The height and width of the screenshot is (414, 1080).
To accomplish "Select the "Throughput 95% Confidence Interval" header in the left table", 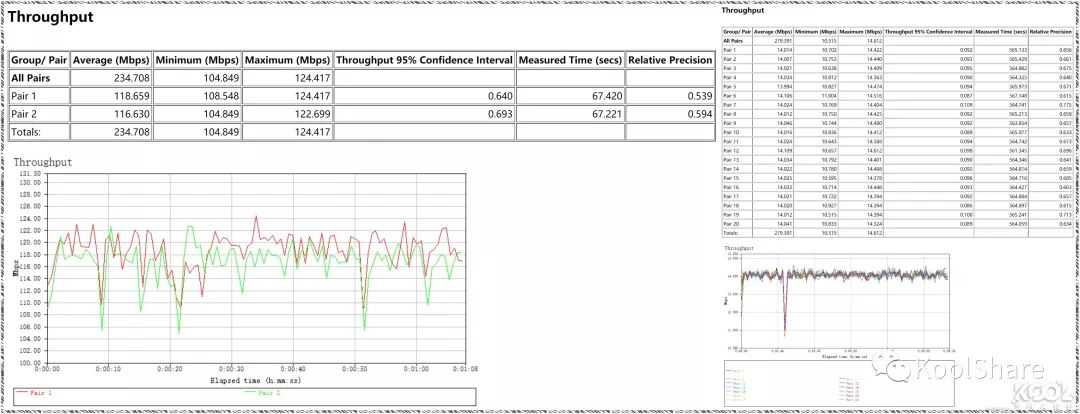I will click(x=424, y=60).
